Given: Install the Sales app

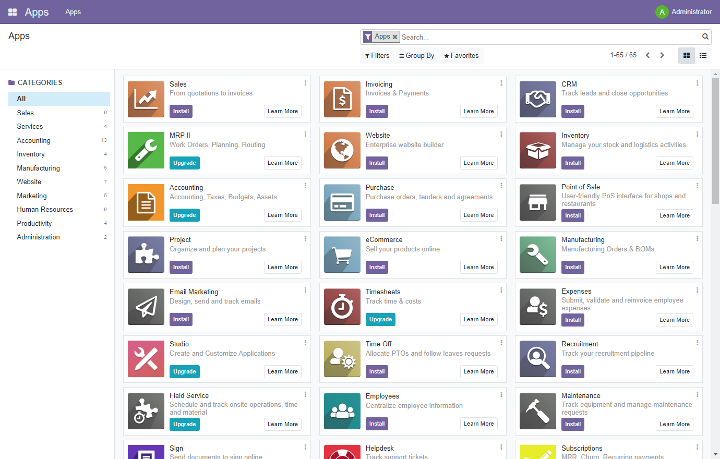Looking at the screenshot, I should 181,111.
